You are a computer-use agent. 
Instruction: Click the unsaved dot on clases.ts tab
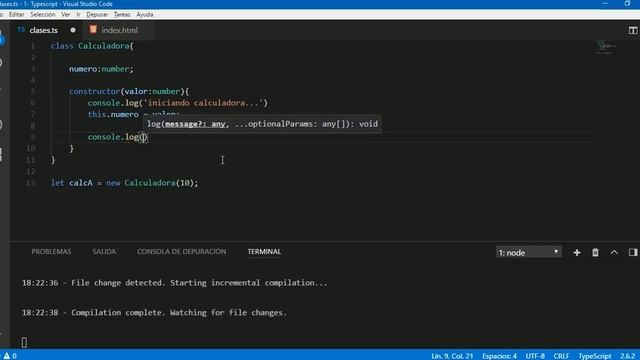click(x=73, y=30)
